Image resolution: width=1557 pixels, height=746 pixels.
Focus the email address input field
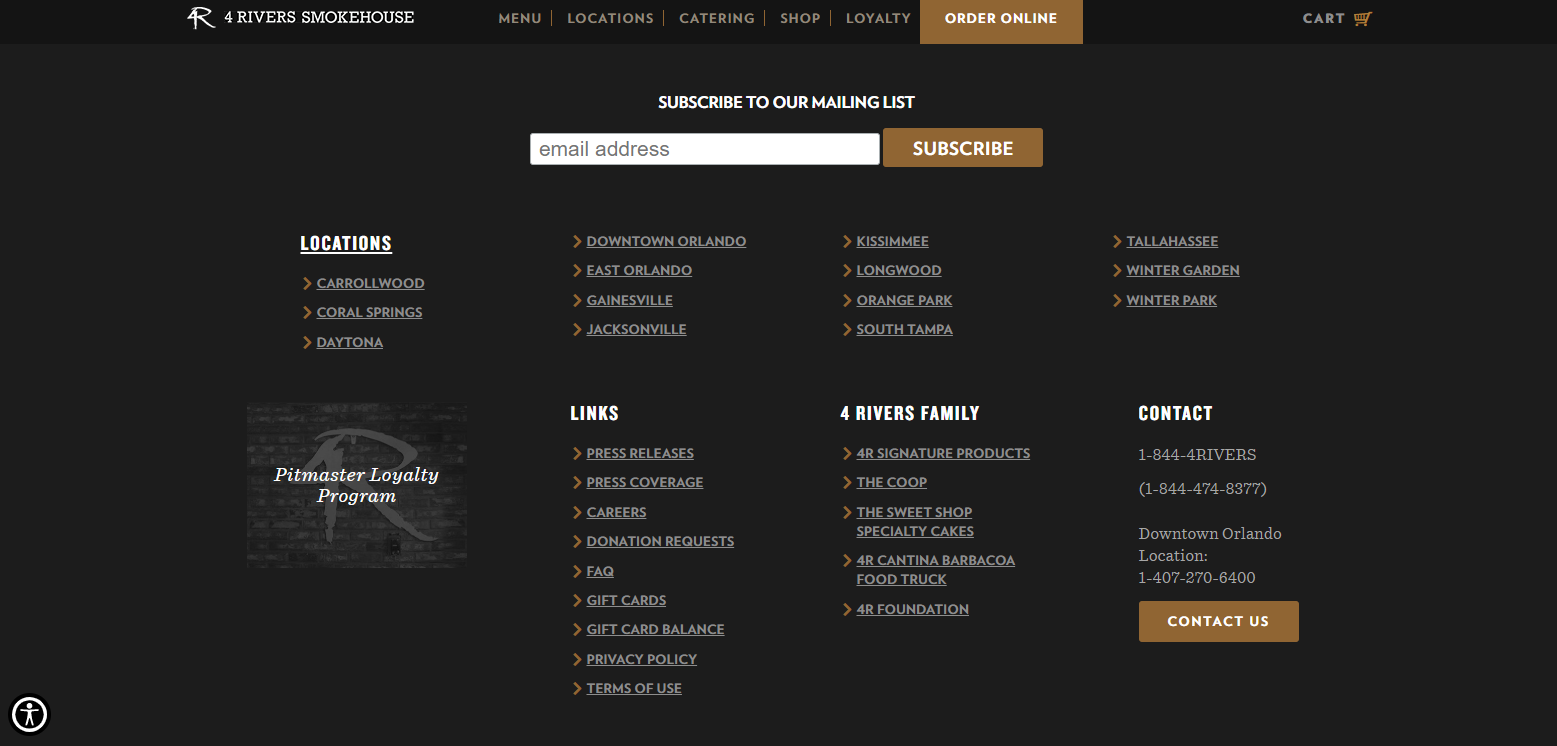(x=704, y=149)
